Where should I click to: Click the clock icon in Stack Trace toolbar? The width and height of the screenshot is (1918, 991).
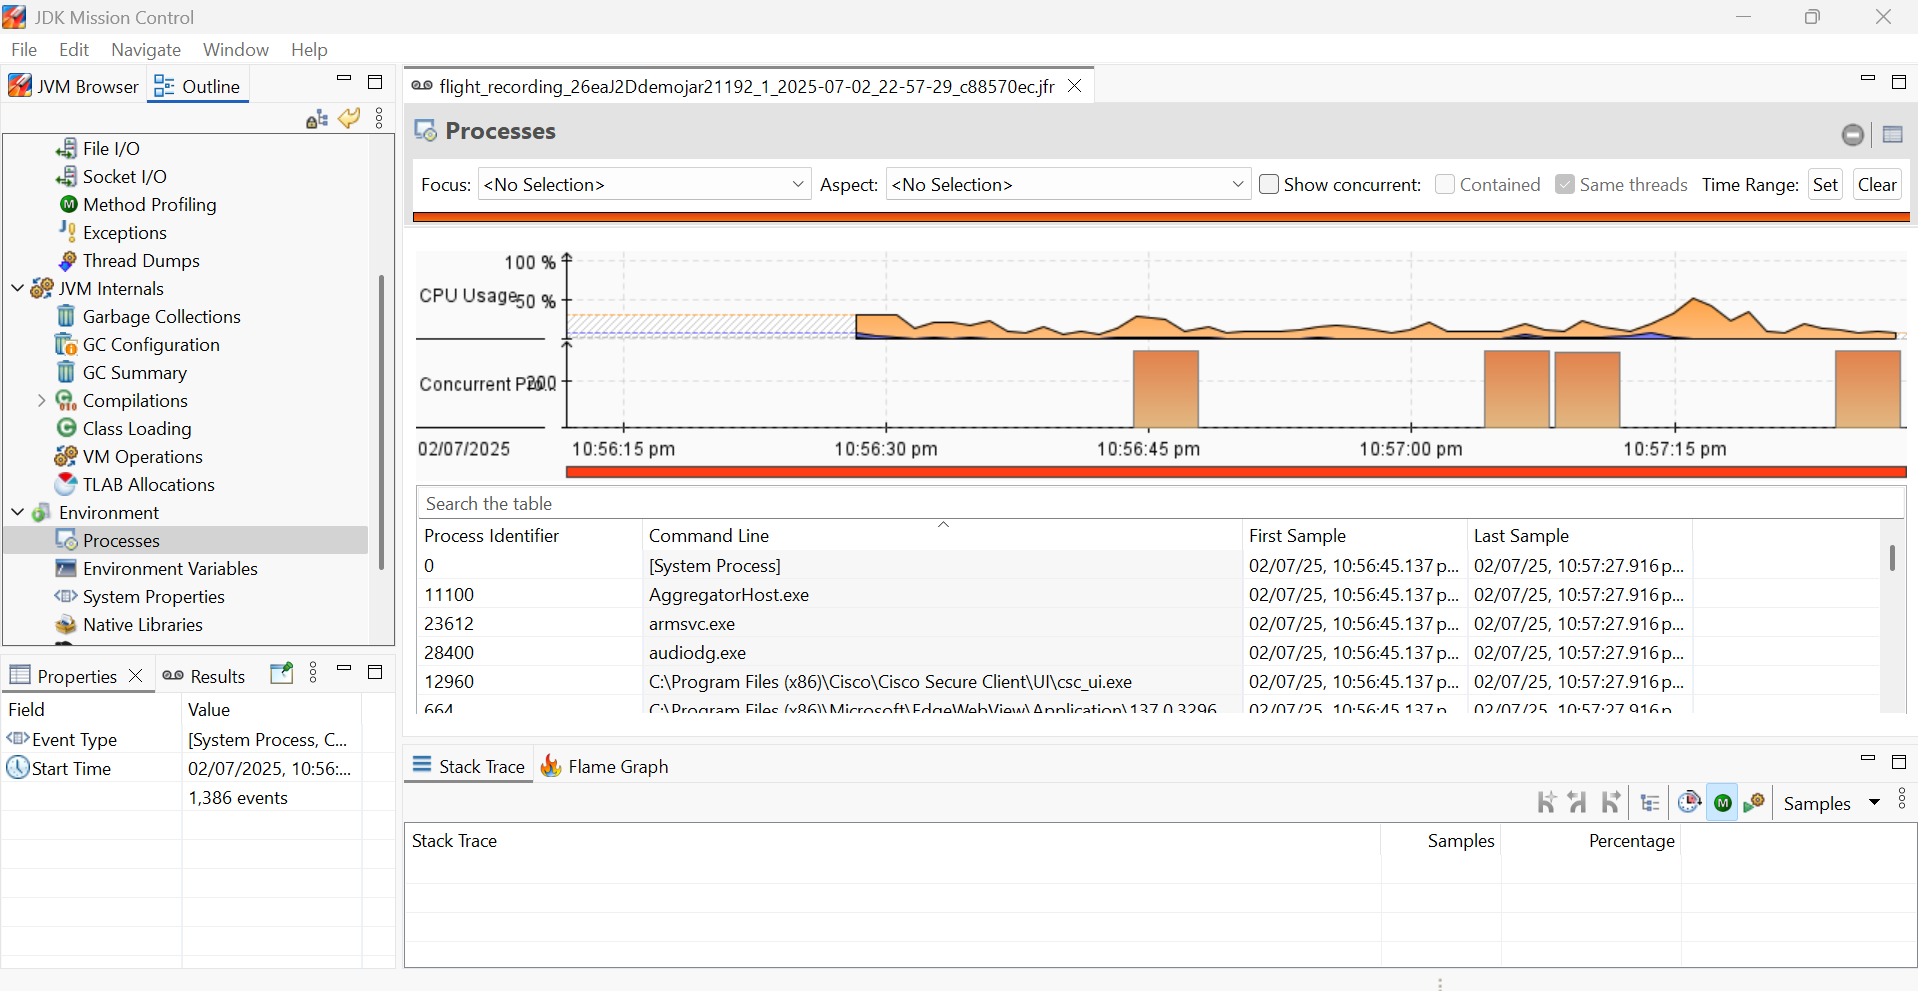[x=1689, y=803]
